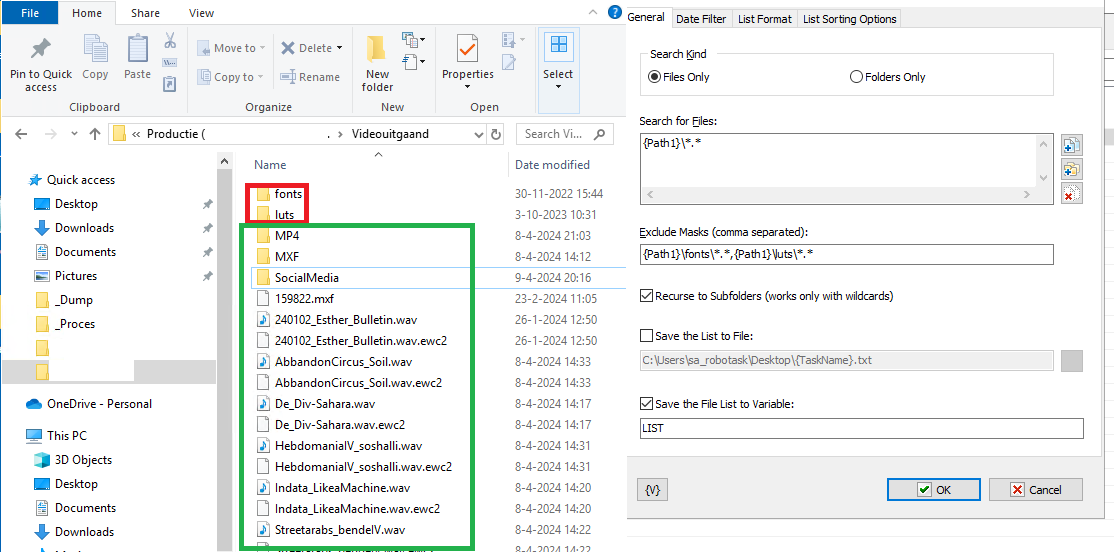The width and height of the screenshot is (1114, 552).
Task: Open the View ribbon tab
Action: point(201,13)
